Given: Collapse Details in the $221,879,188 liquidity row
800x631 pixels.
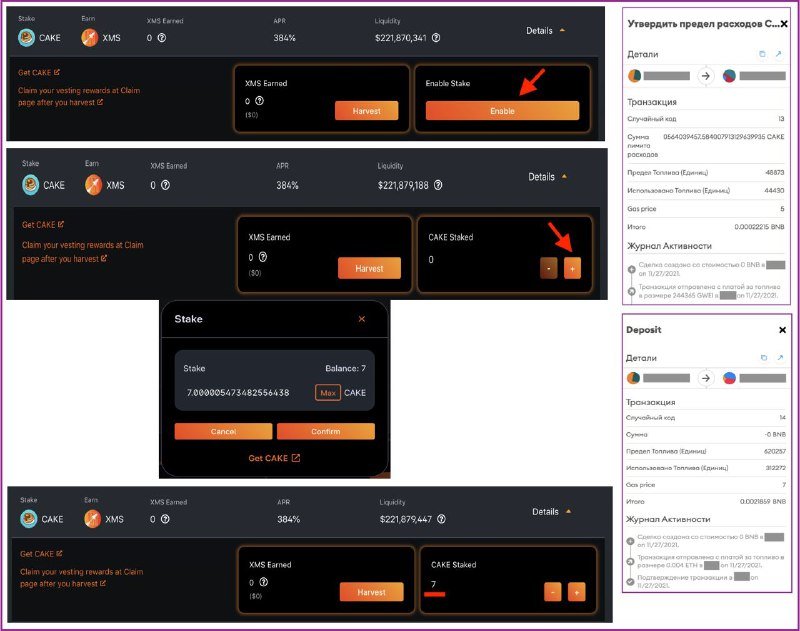Looking at the screenshot, I should pos(548,177).
